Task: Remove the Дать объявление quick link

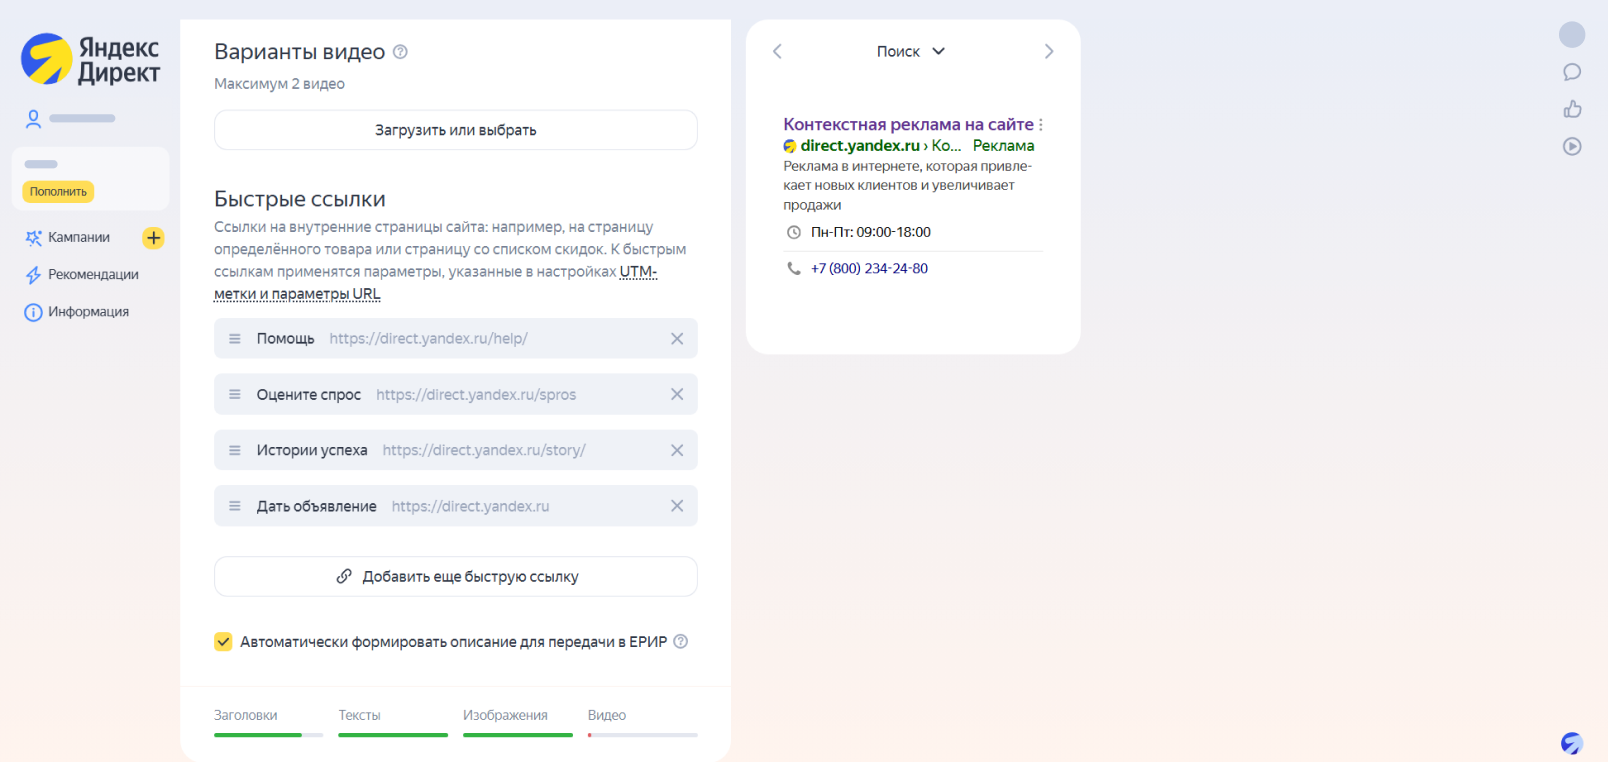Action: [x=677, y=507]
